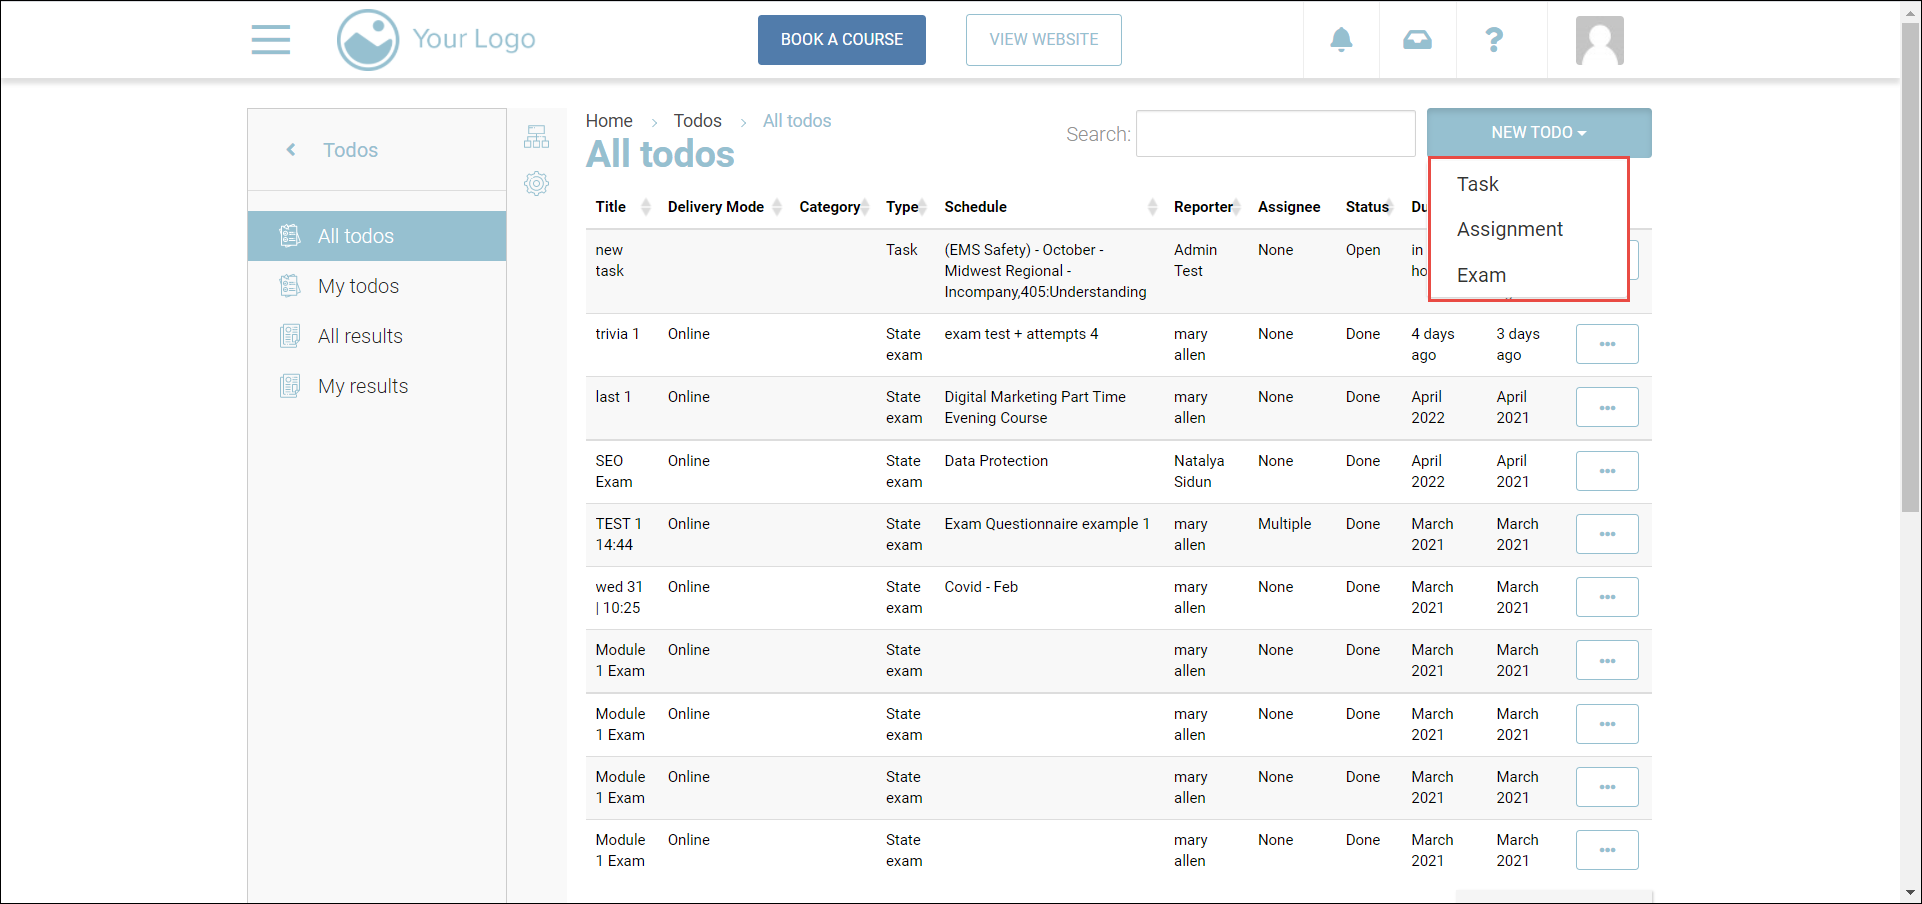Click the VIEW WEBSITE button
The width and height of the screenshot is (1922, 904).
coord(1043,40)
